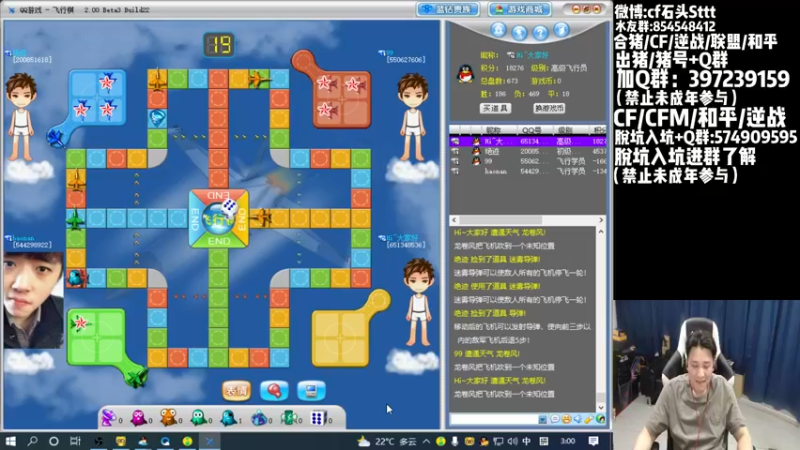The width and height of the screenshot is (800, 450).
Task: Click the webcam photo of player haoman
Action: (x=34, y=300)
